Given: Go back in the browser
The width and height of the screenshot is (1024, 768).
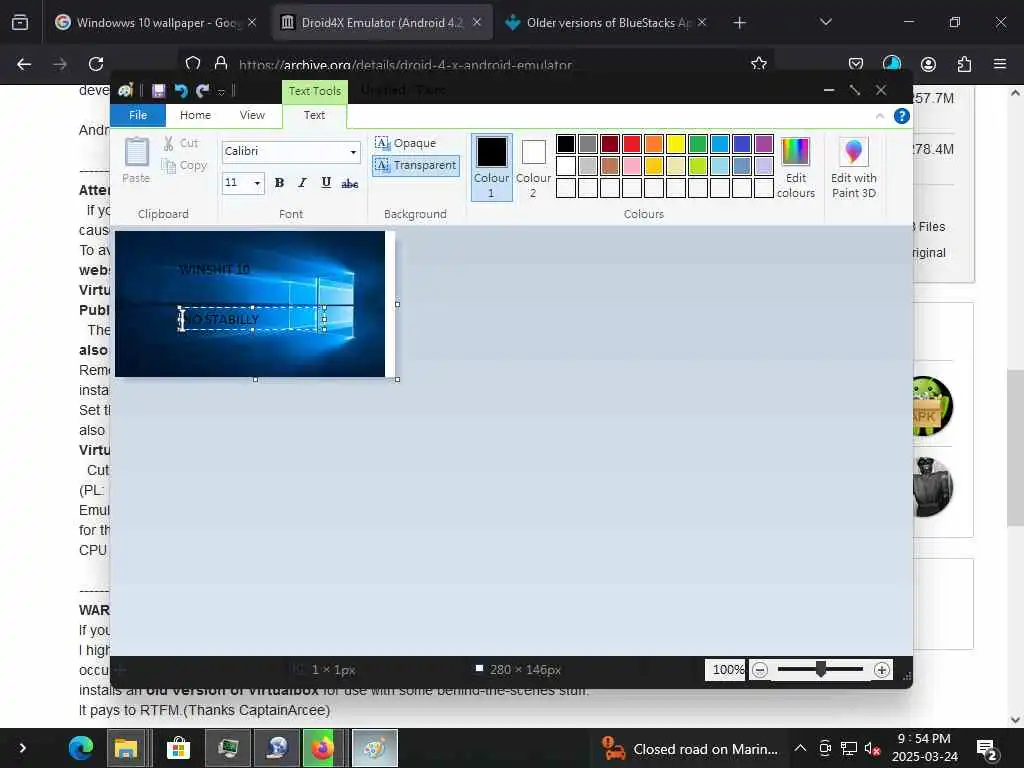Looking at the screenshot, I should coord(24,64).
